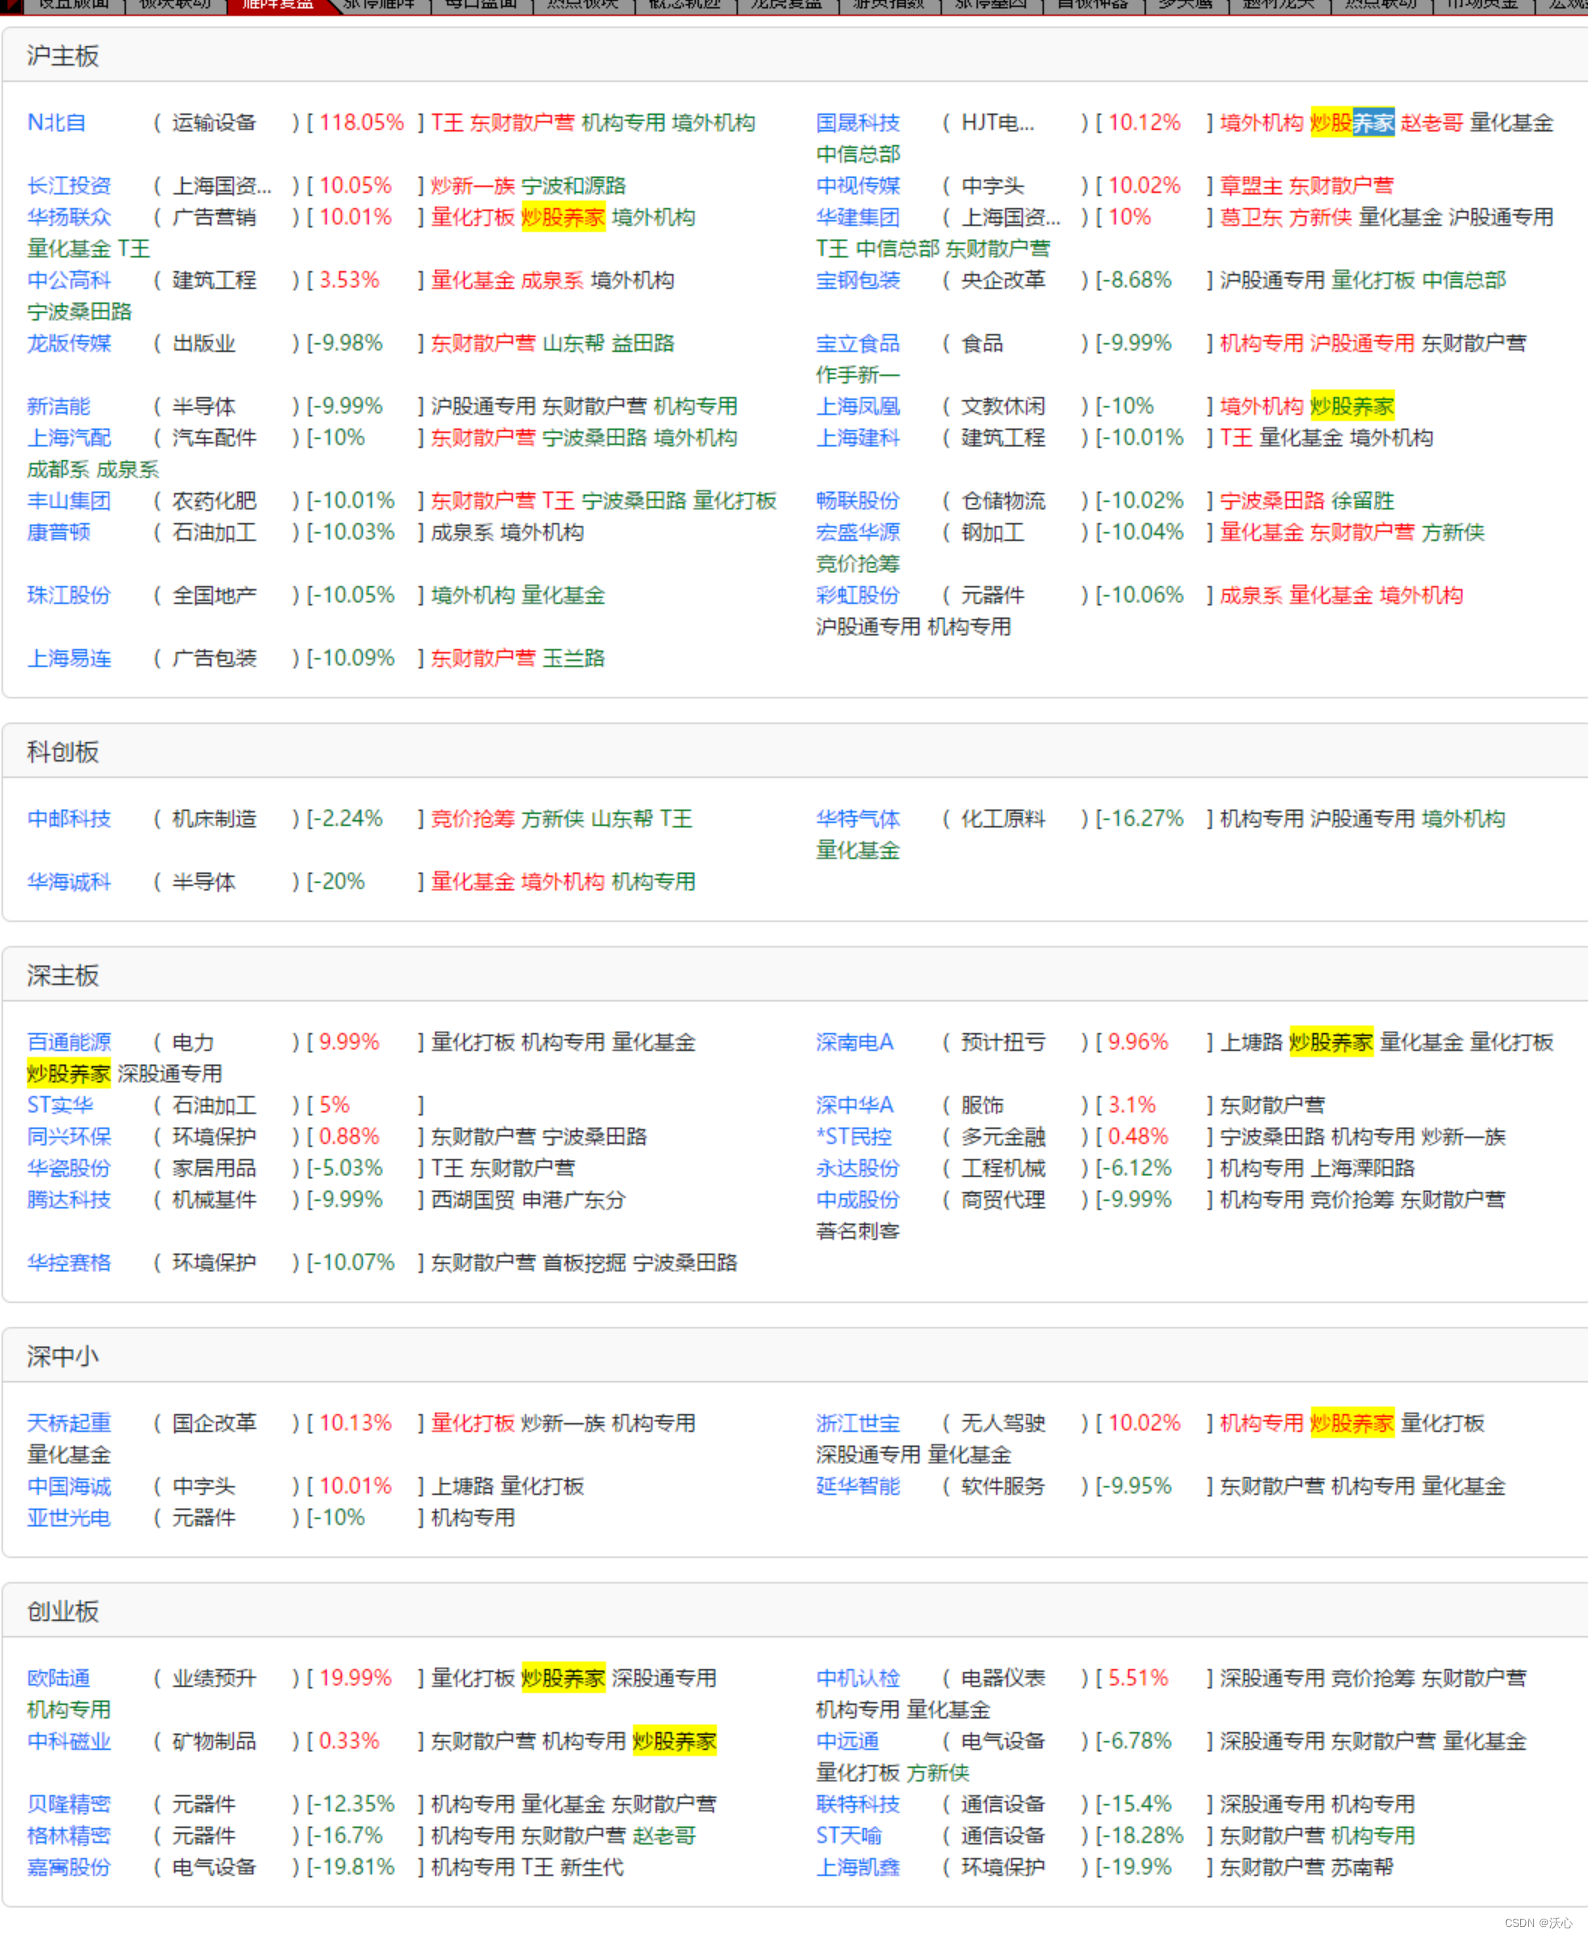Open the 浙江世宝 stock link
This screenshot has width=1588, height=1938.
tap(858, 1423)
